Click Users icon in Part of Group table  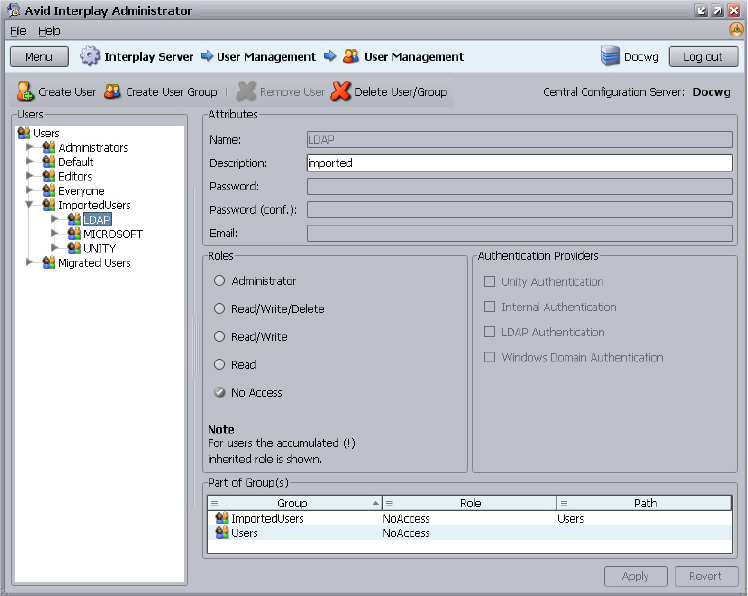(222, 533)
